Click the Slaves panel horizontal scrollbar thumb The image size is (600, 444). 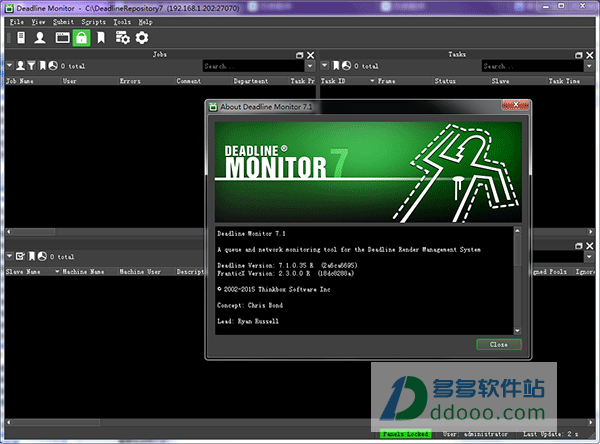(x=56, y=423)
